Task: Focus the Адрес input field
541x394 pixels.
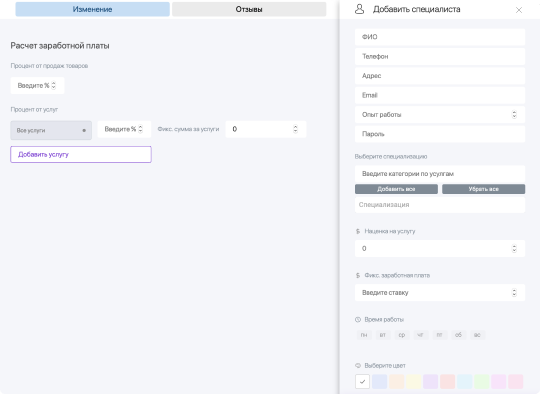Action: pos(440,76)
